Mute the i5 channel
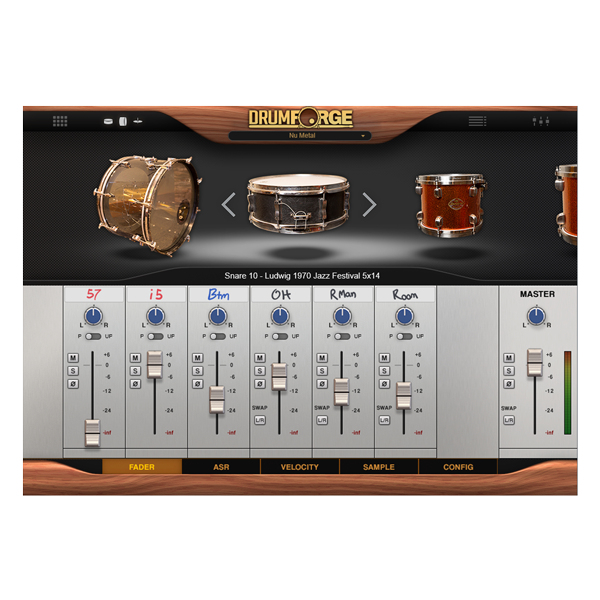This screenshot has height=600, width=600. tap(135, 358)
